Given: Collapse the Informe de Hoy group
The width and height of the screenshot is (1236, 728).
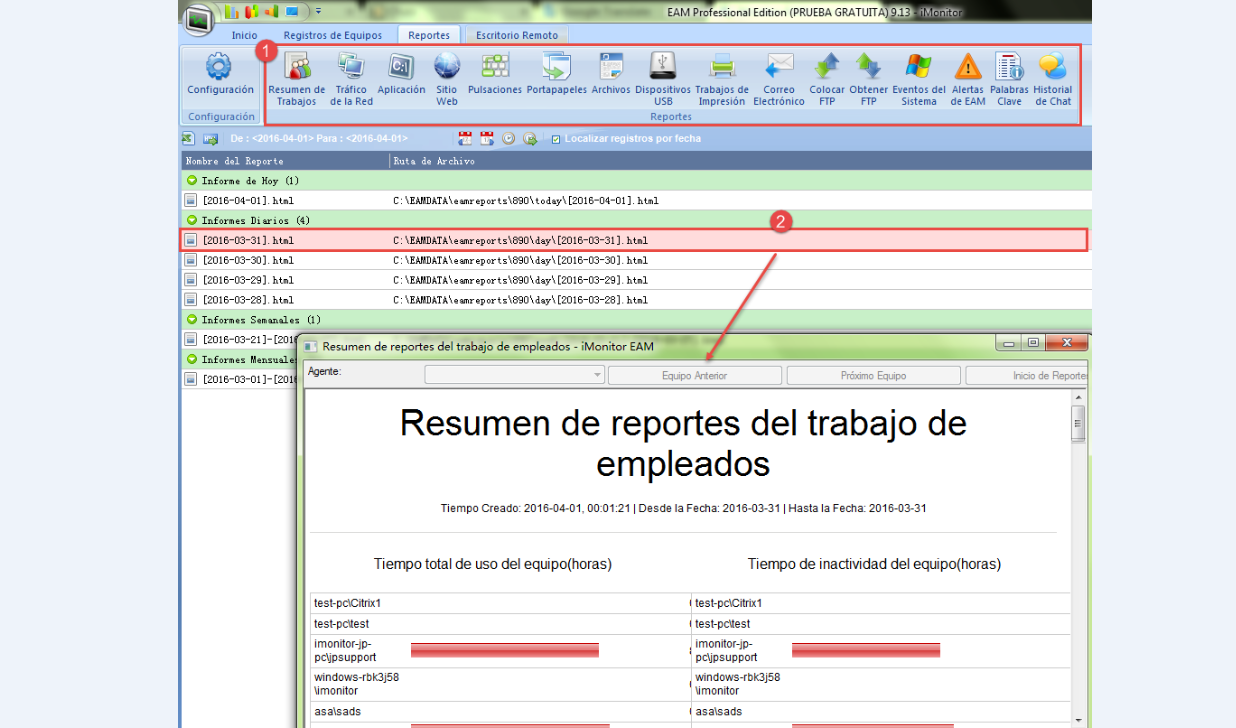Looking at the screenshot, I should pyautogui.click(x=191, y=181).
